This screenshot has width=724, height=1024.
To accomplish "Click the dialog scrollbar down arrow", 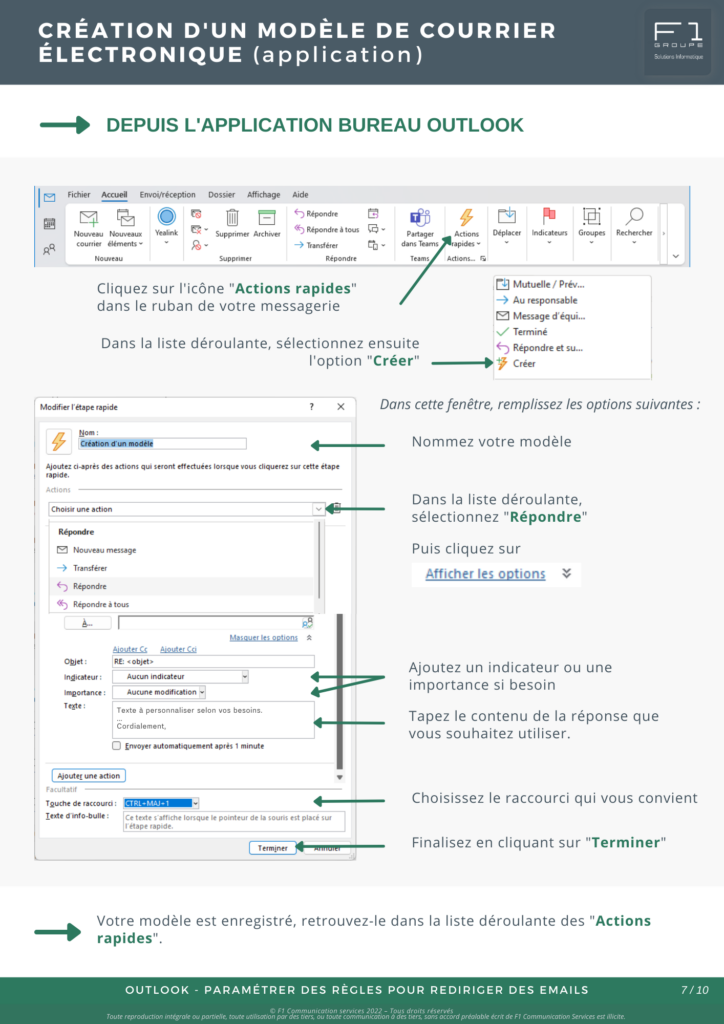I will pyautogui.click(x=339, y=777).
